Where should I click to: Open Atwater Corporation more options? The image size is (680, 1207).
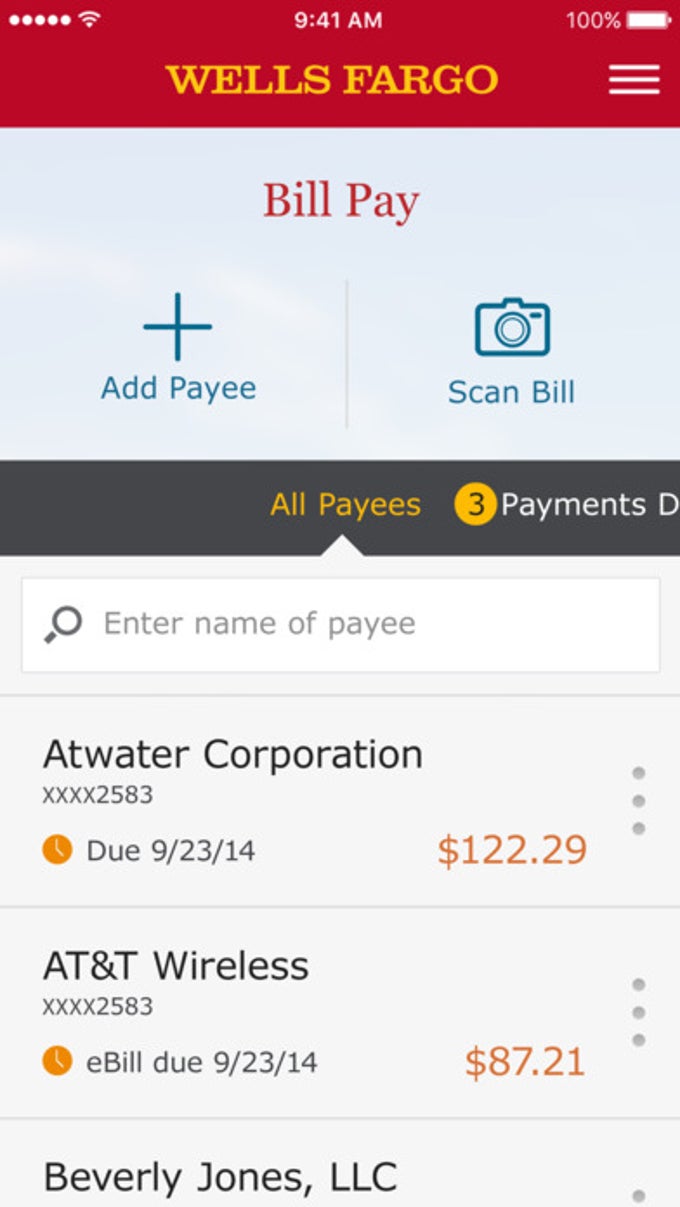coord(638,800)
